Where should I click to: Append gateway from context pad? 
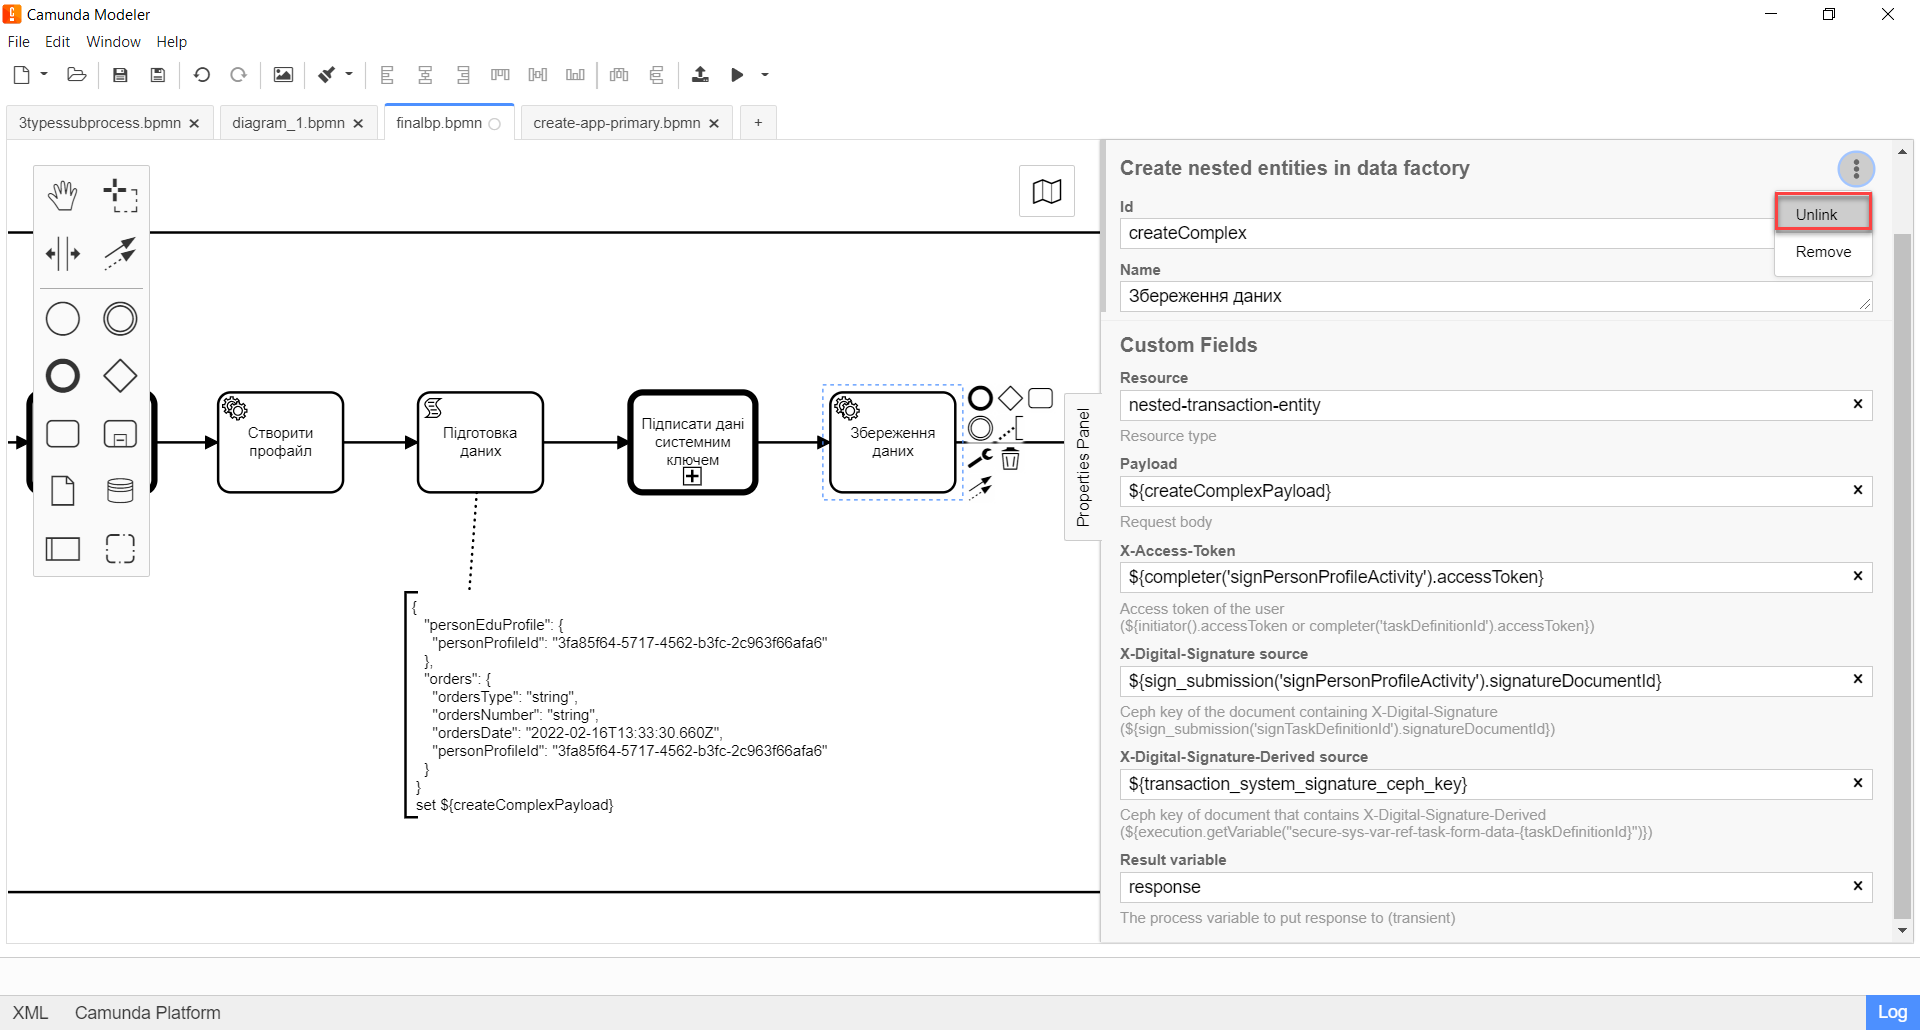click(x=1010, y=398)
